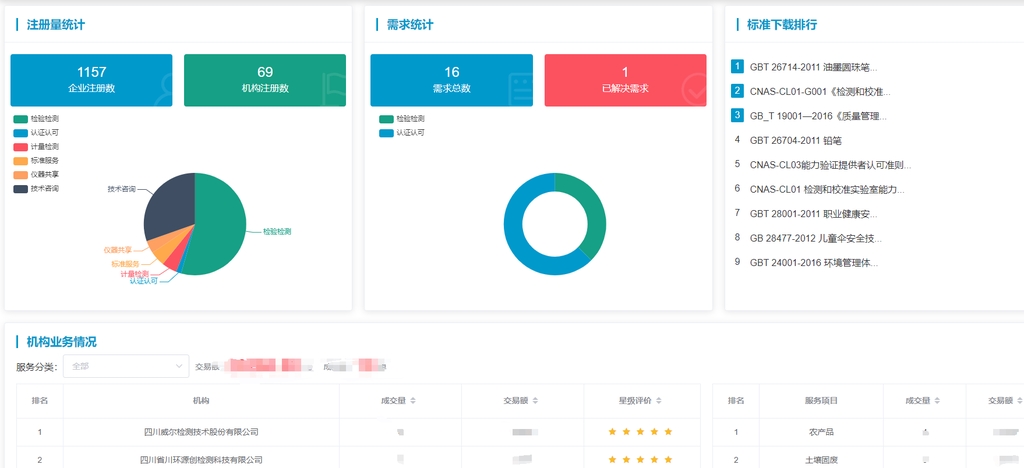Sort institutions table by 交易额 arrows
Screen dimensions: 1024x468
point(537,401)
